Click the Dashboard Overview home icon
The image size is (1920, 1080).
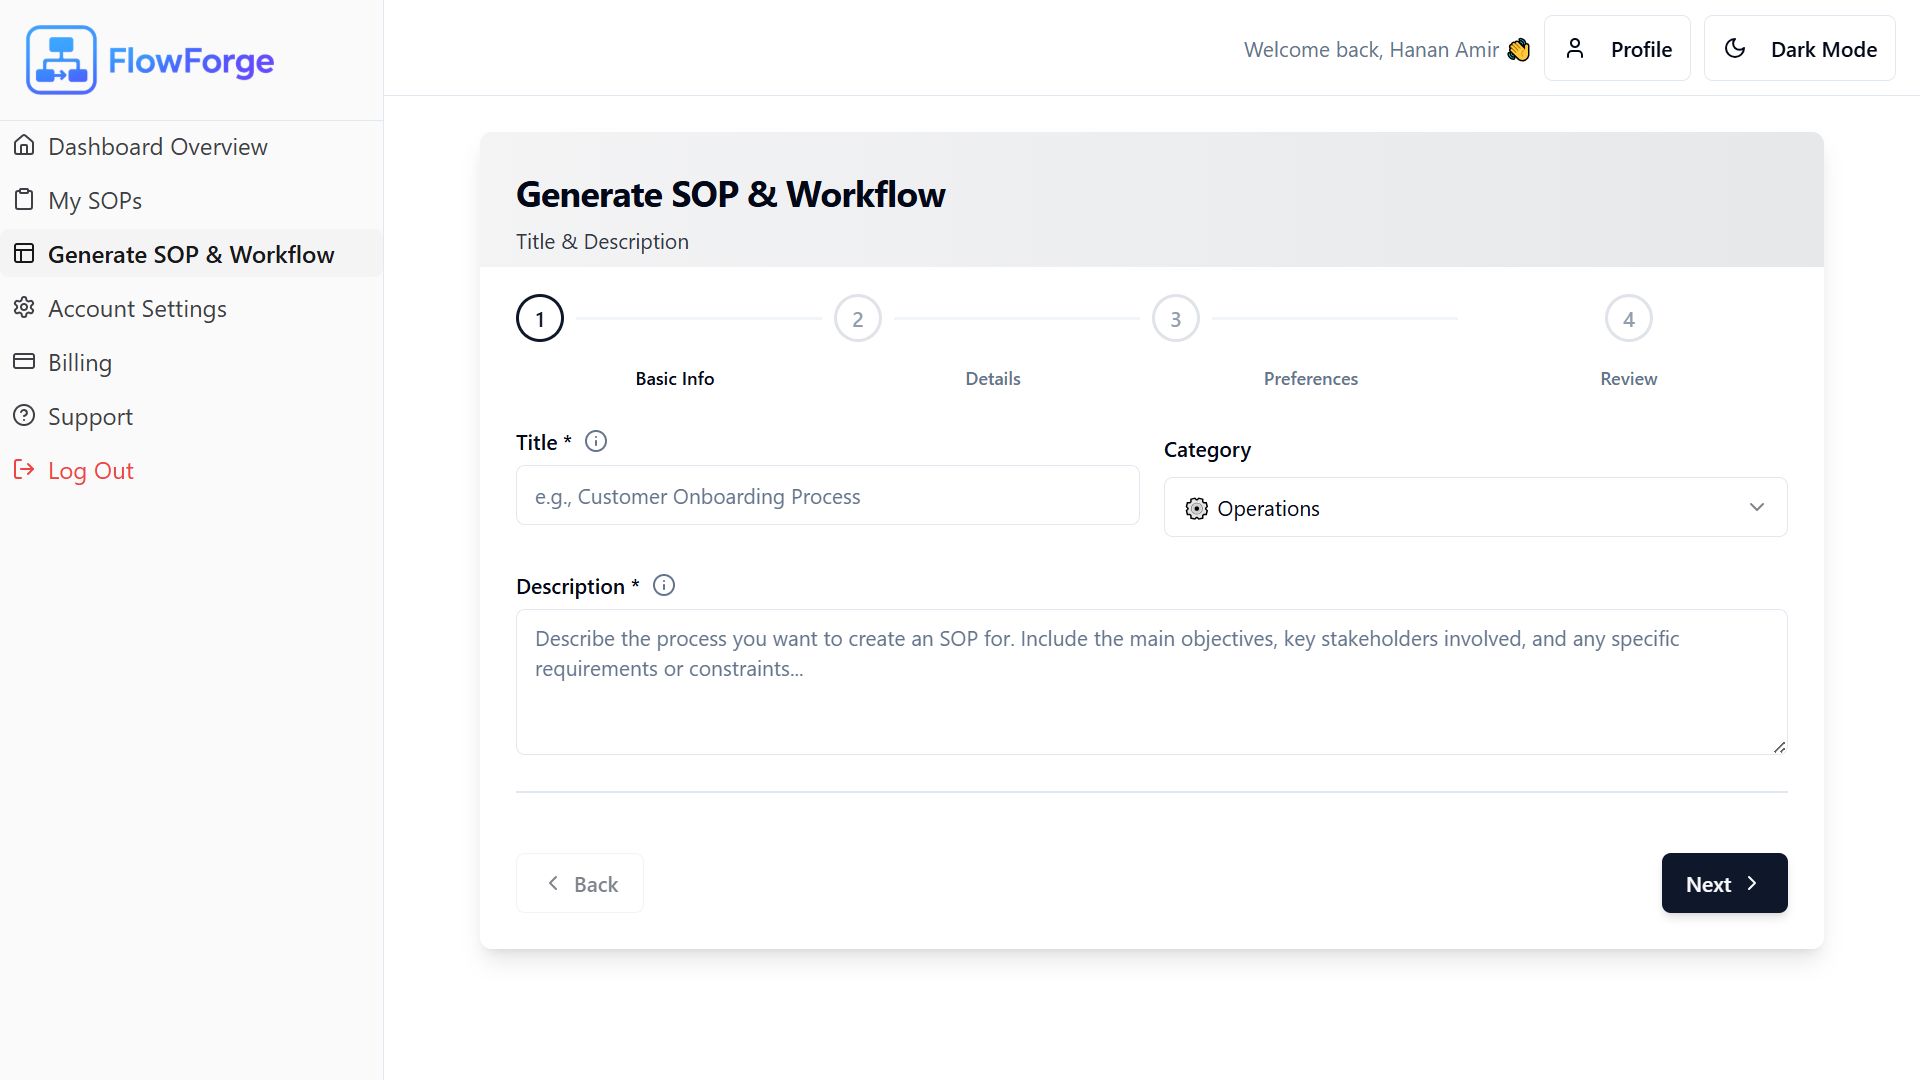24,146
